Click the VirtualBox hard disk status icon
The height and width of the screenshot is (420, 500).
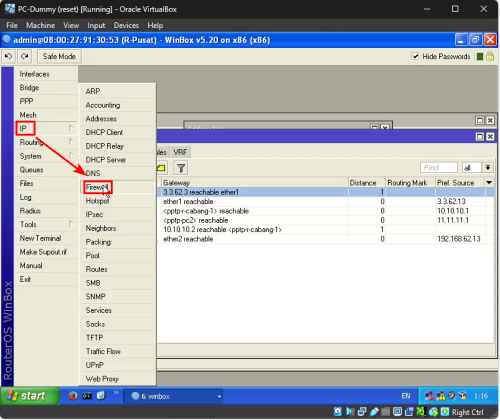click(x=338, y=412)
